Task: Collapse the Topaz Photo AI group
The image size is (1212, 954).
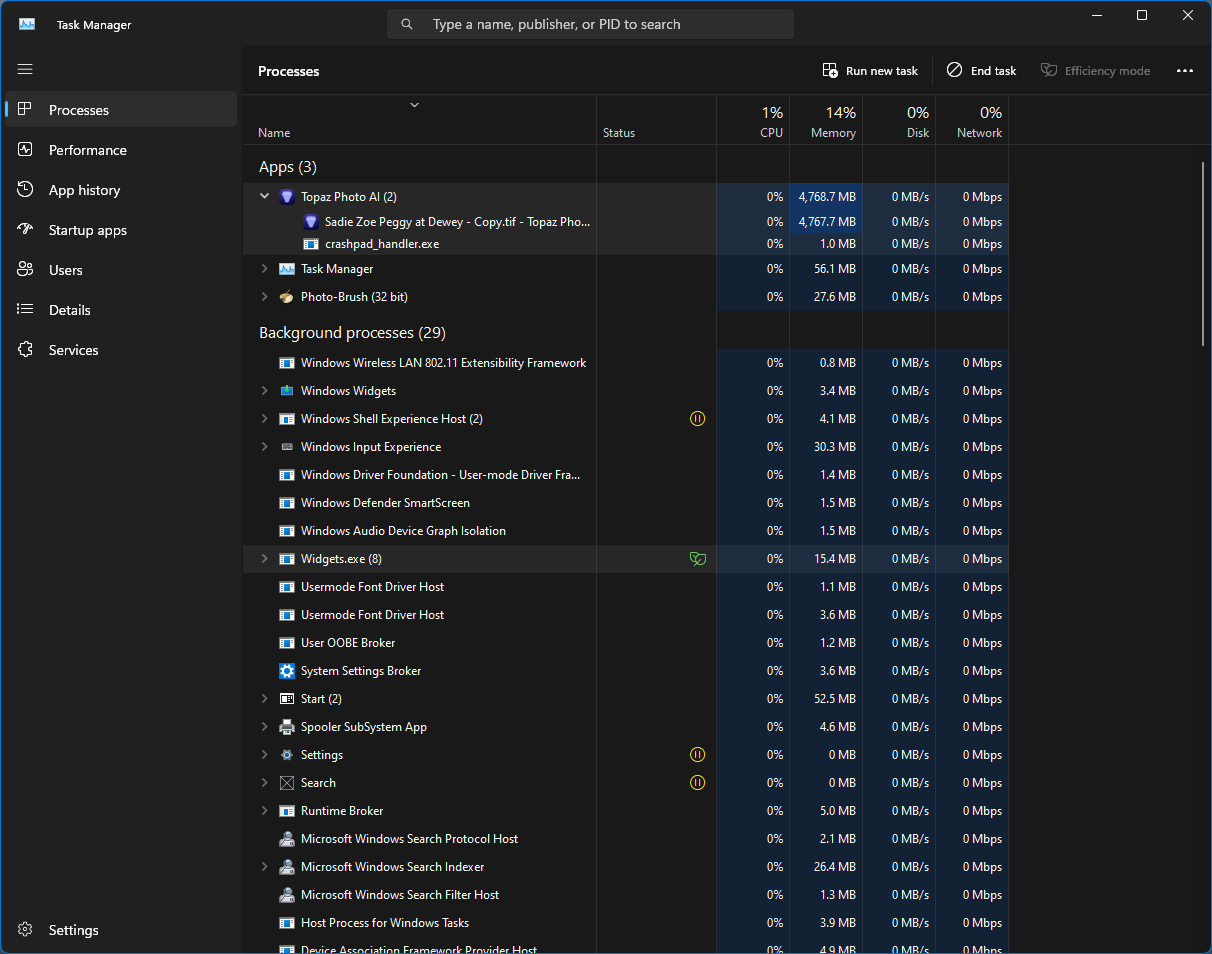Action: (x=264, y=197)
